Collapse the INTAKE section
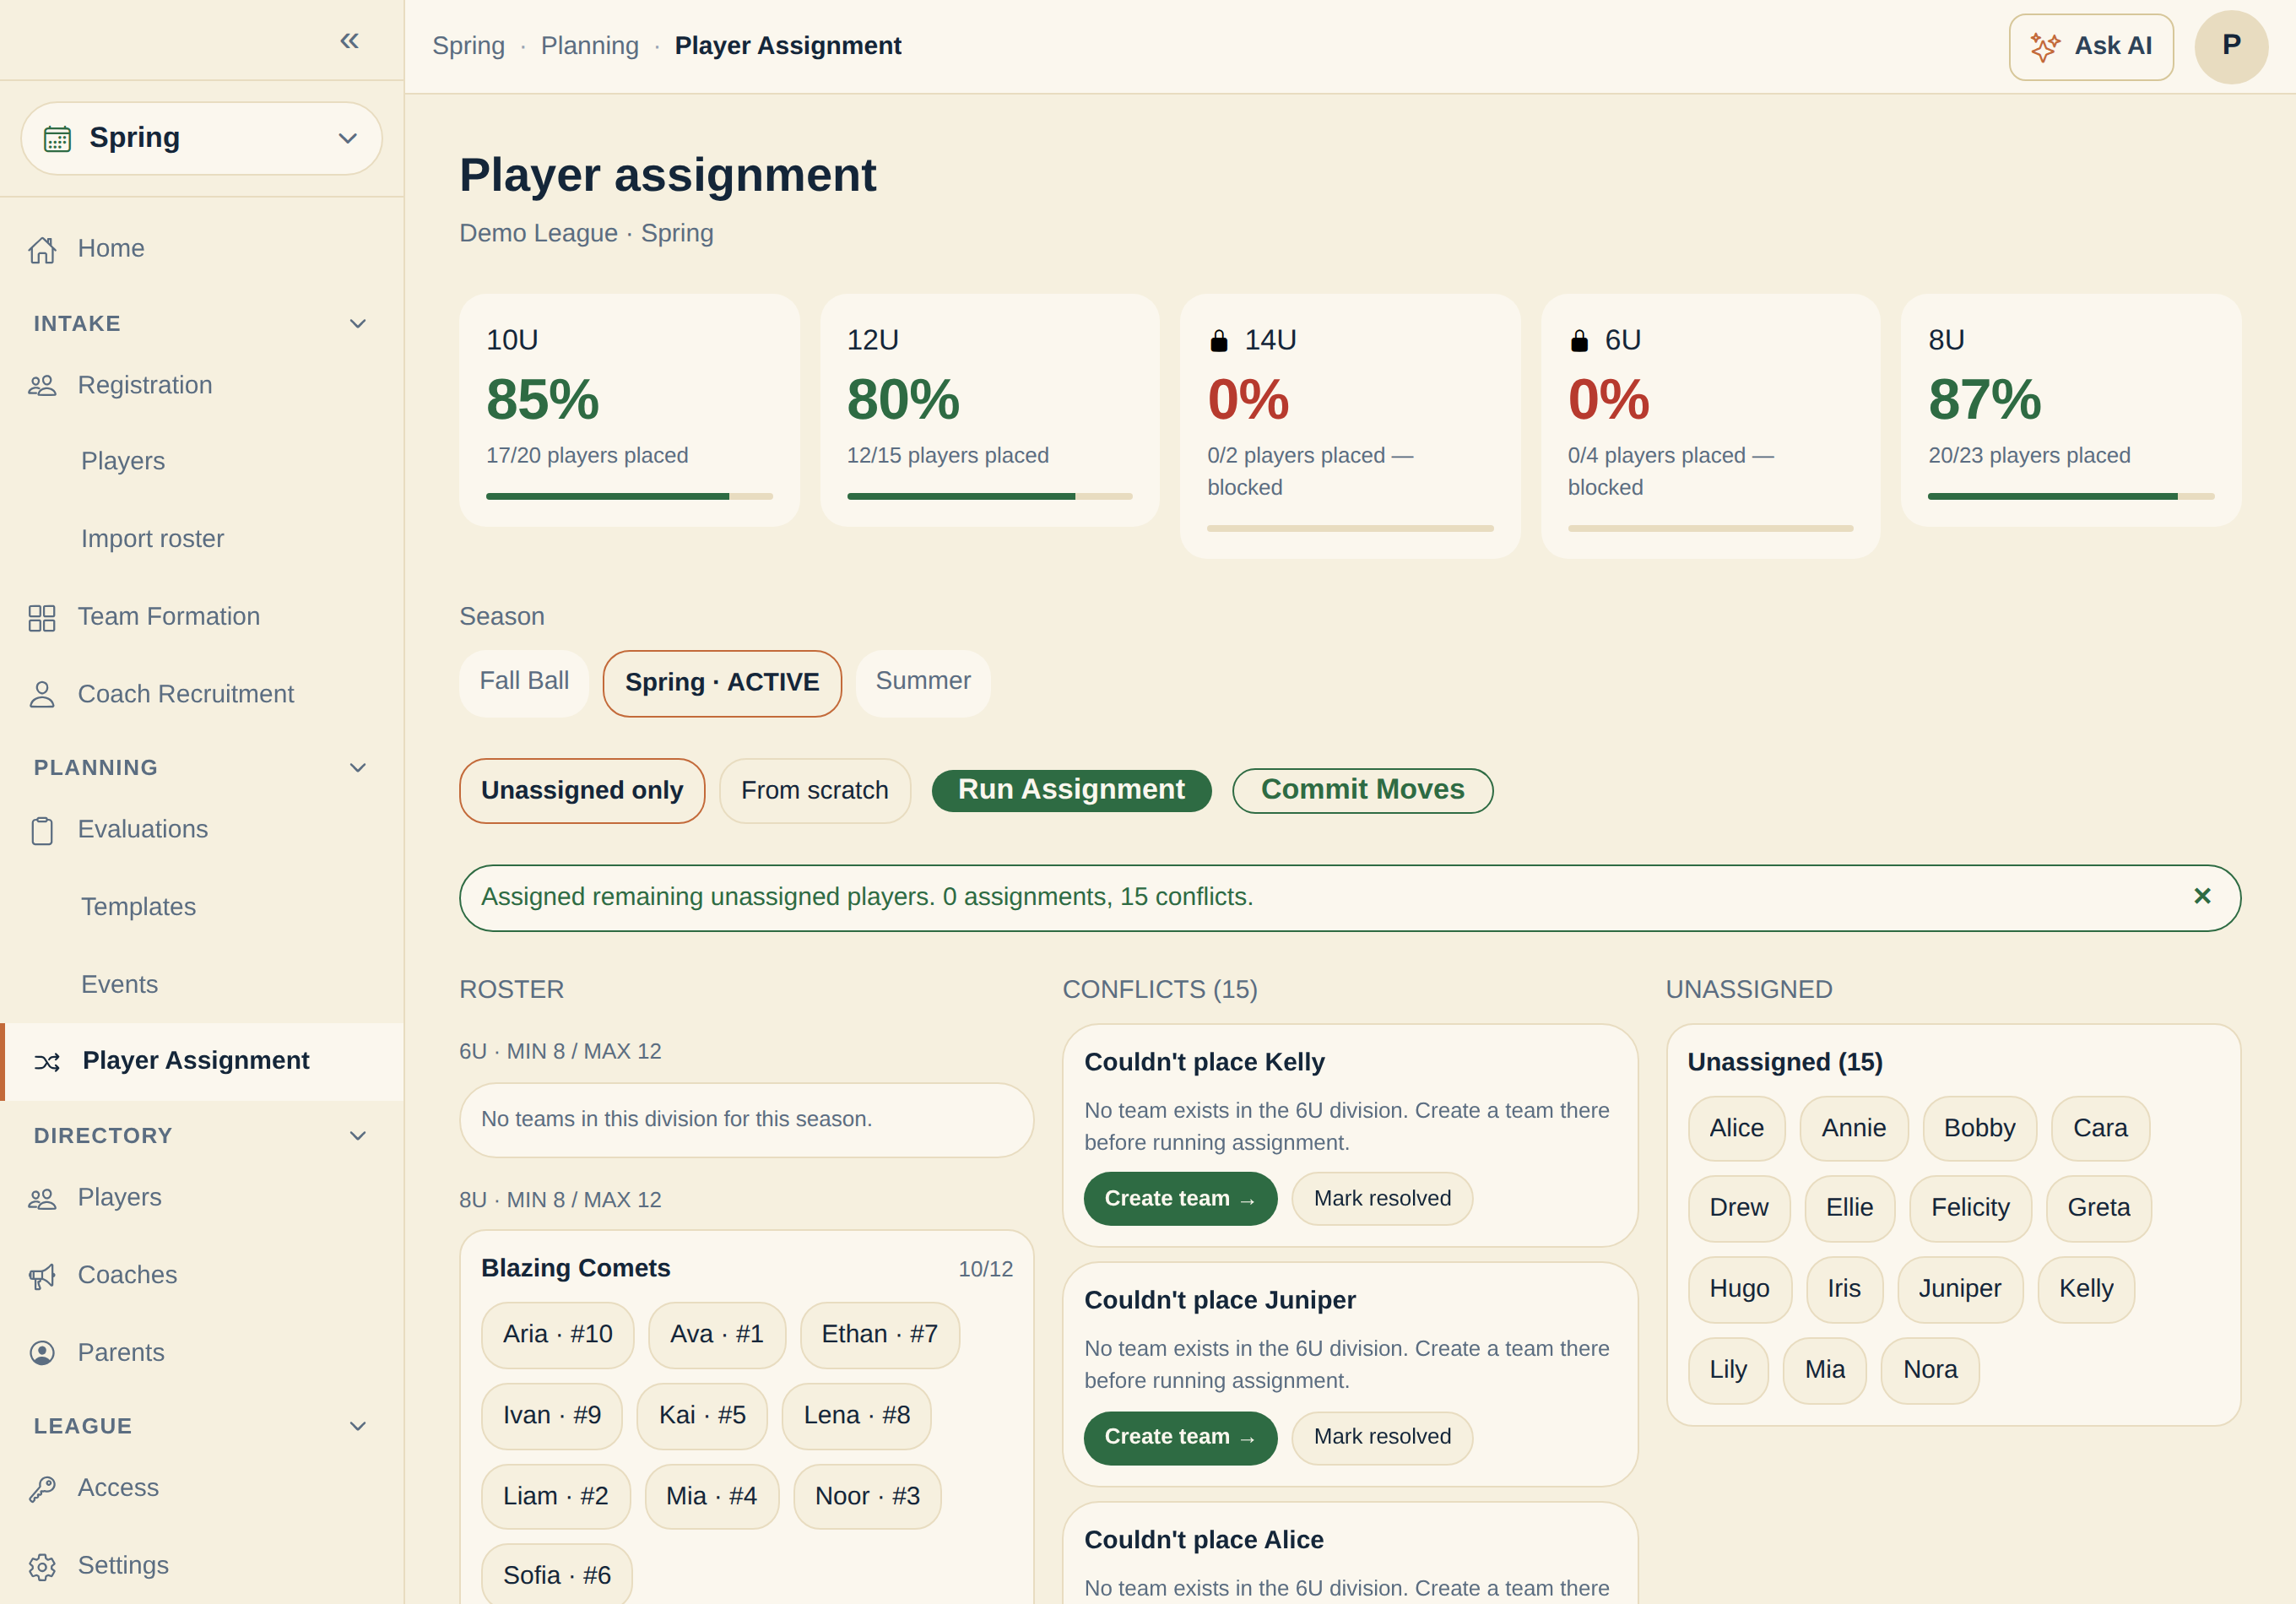 357,323
